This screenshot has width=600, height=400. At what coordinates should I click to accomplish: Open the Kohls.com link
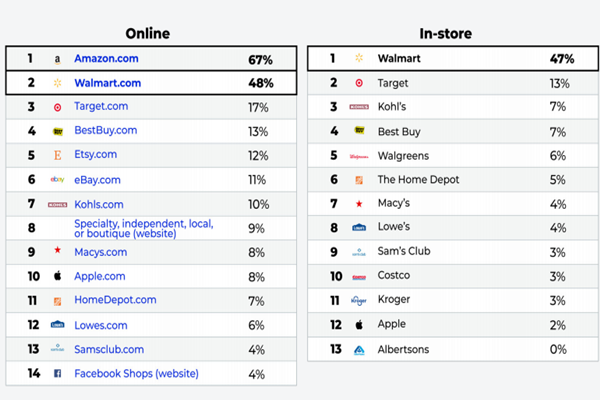pyautogui.click(x=99, y=204)
